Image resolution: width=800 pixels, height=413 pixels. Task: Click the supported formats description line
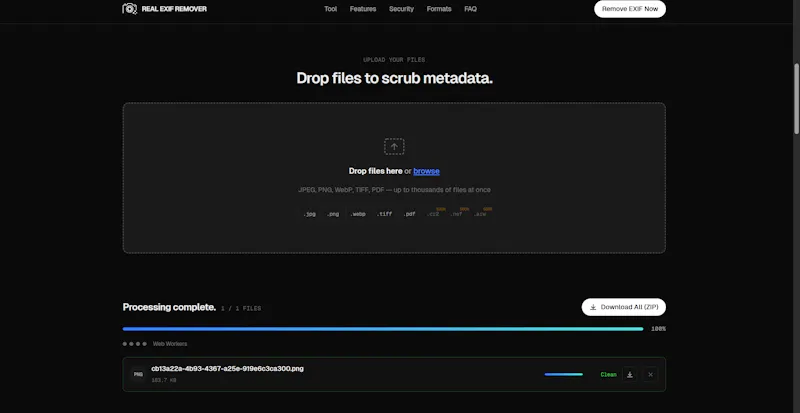pyautogui.click(x=394, y=190)
